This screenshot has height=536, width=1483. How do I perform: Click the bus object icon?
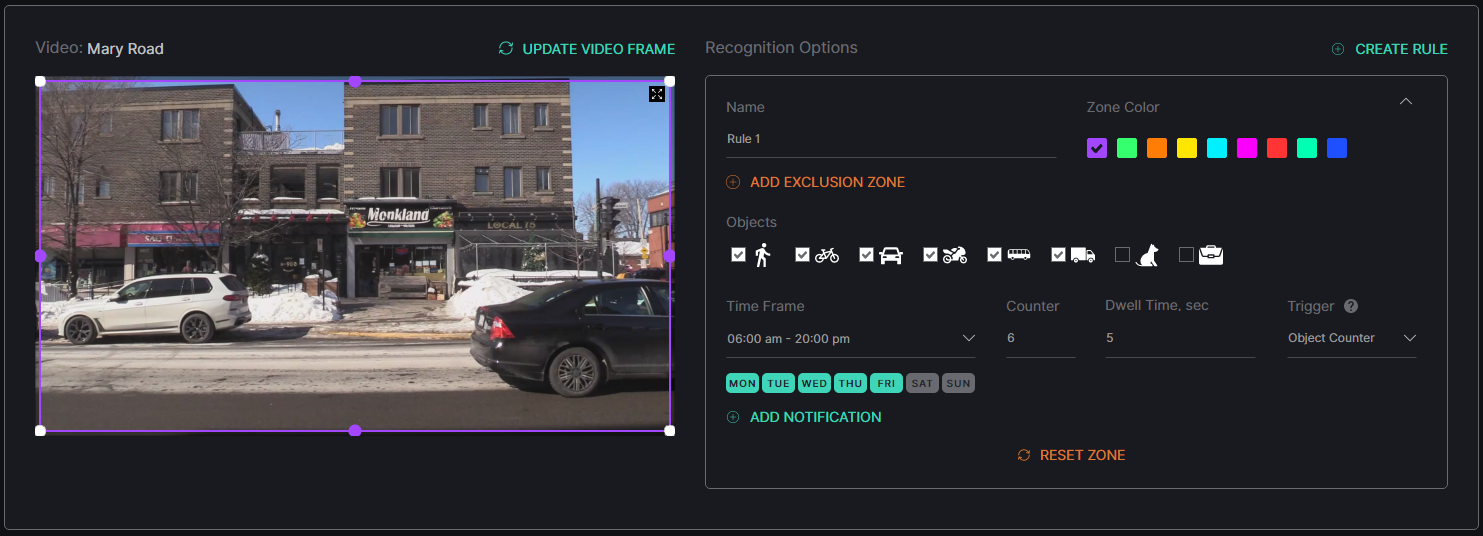pyautogui.click(x=1019, y=255)
